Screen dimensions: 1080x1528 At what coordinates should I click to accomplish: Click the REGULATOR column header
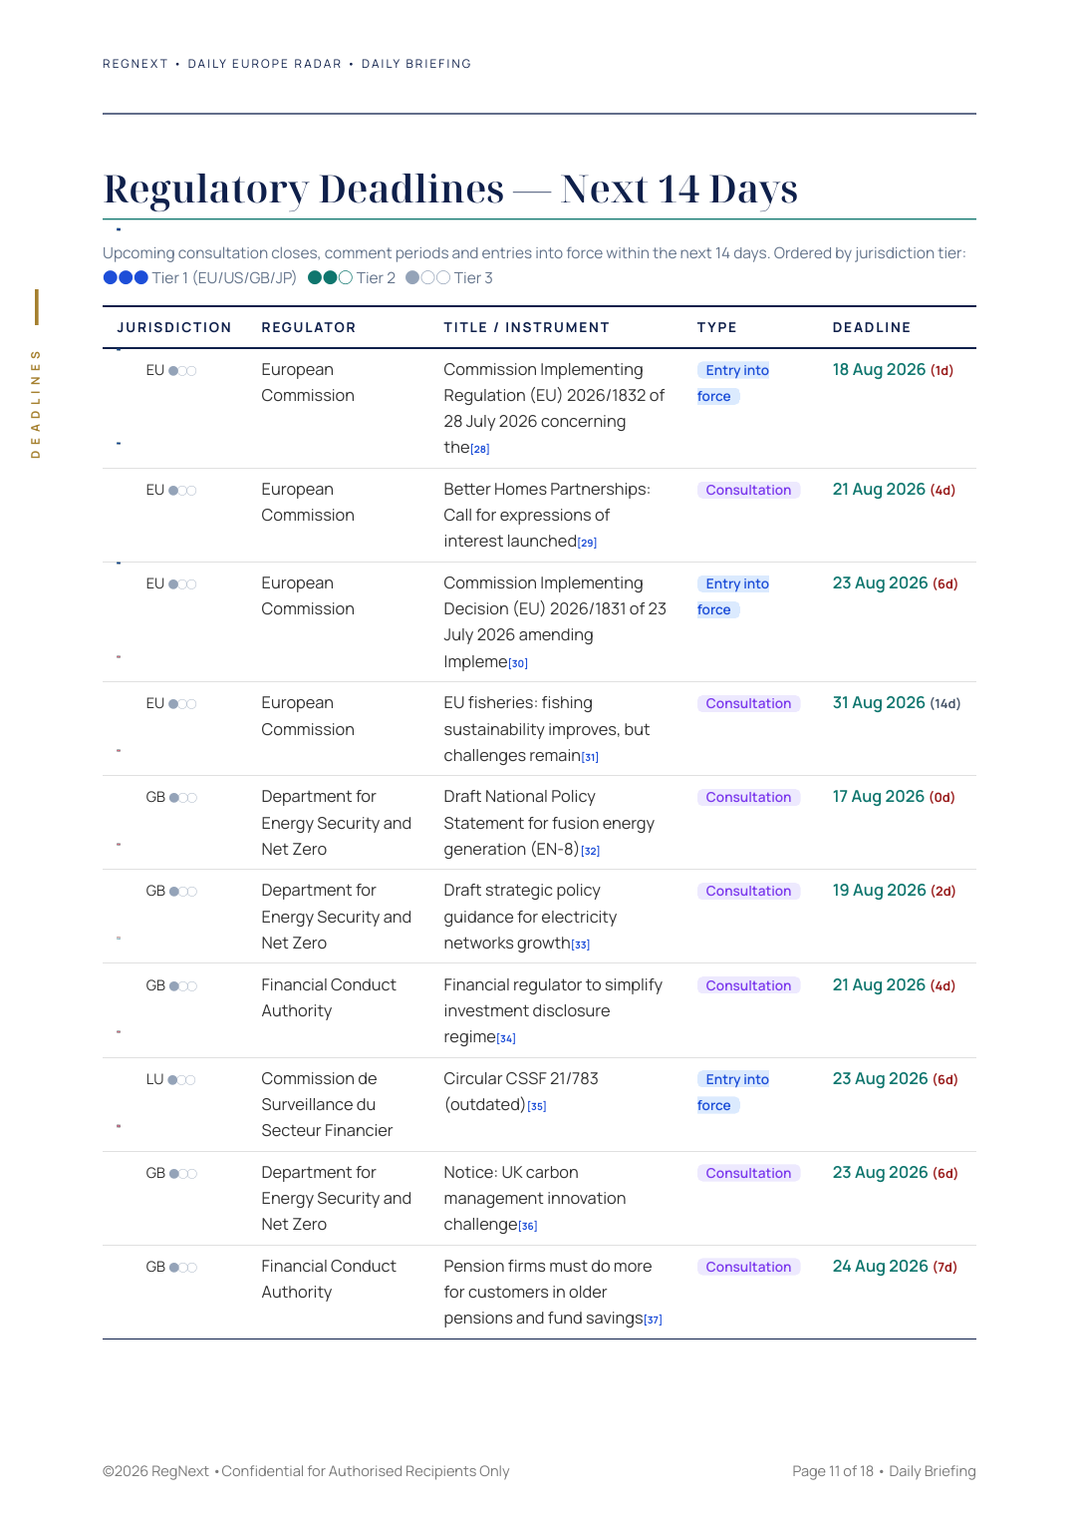[309, 327]
